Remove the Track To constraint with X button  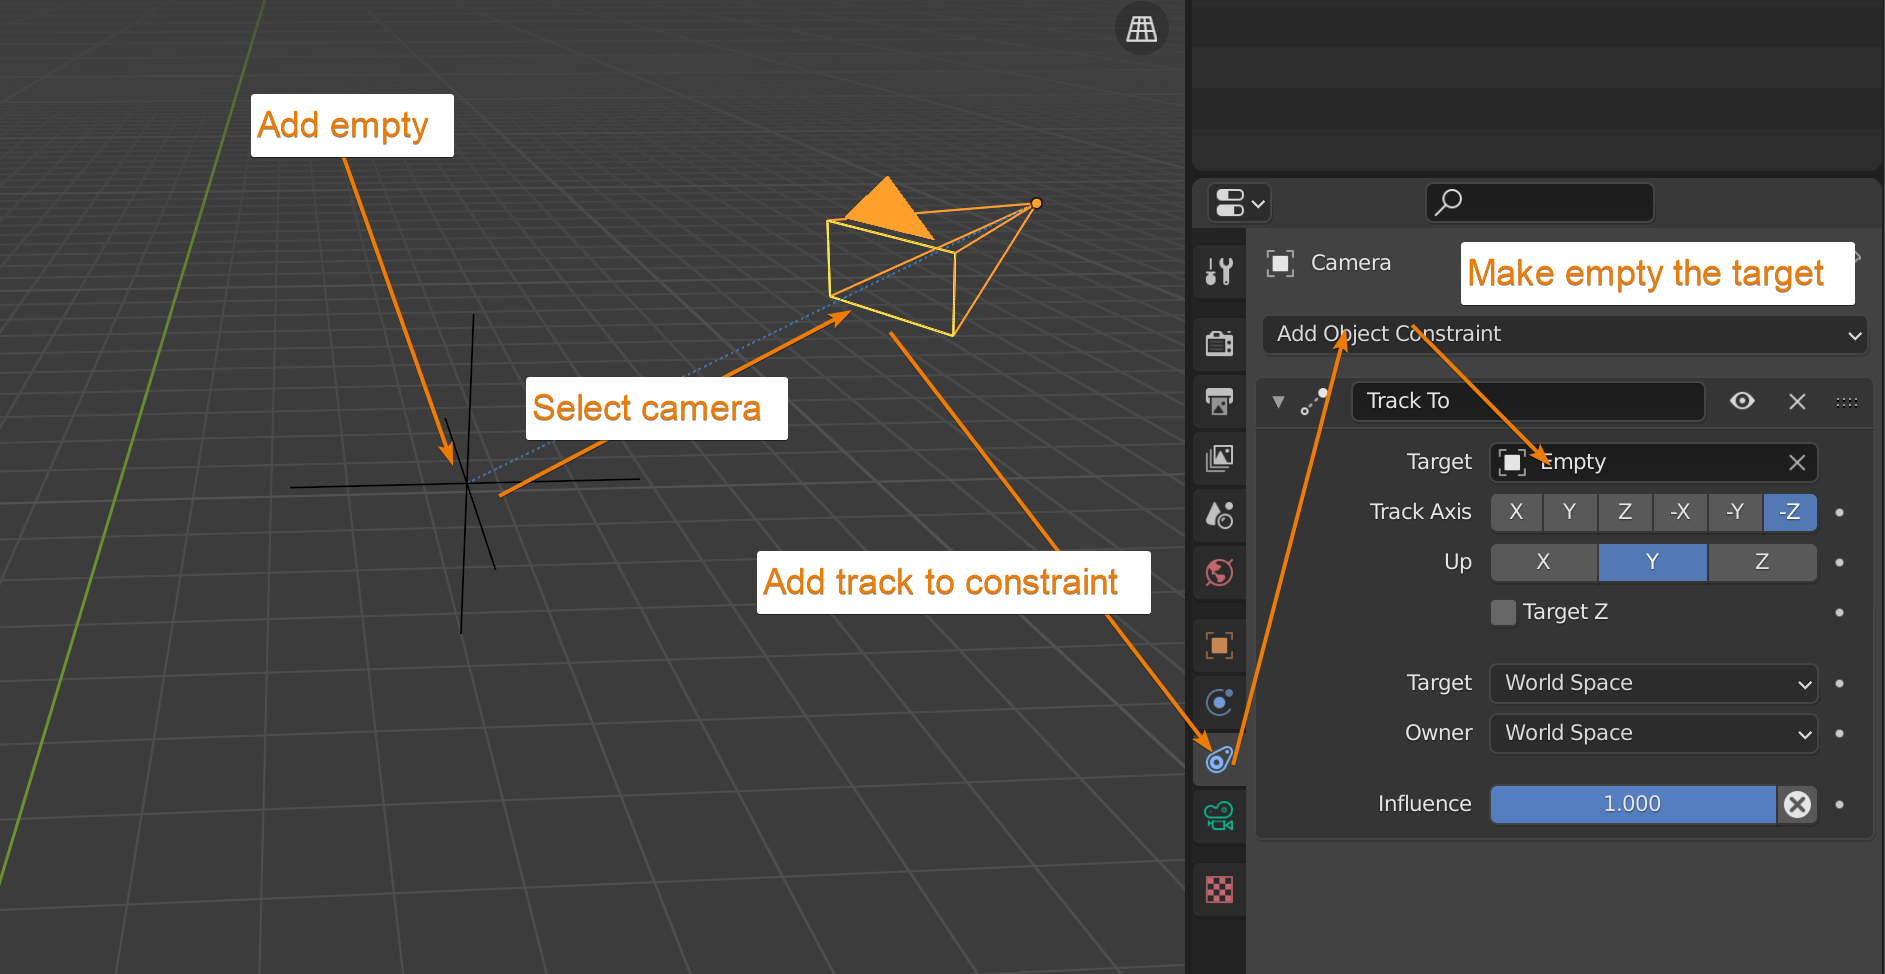click(1797, 401)
